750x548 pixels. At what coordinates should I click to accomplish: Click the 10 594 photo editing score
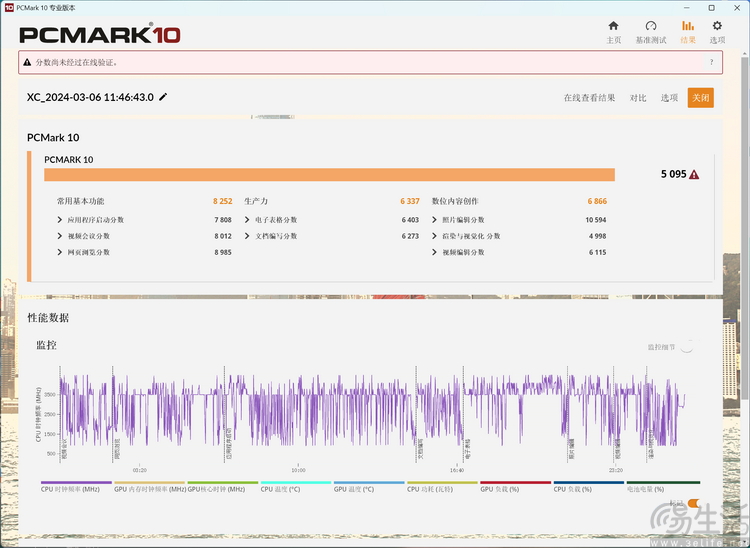[x=596, y=220]
